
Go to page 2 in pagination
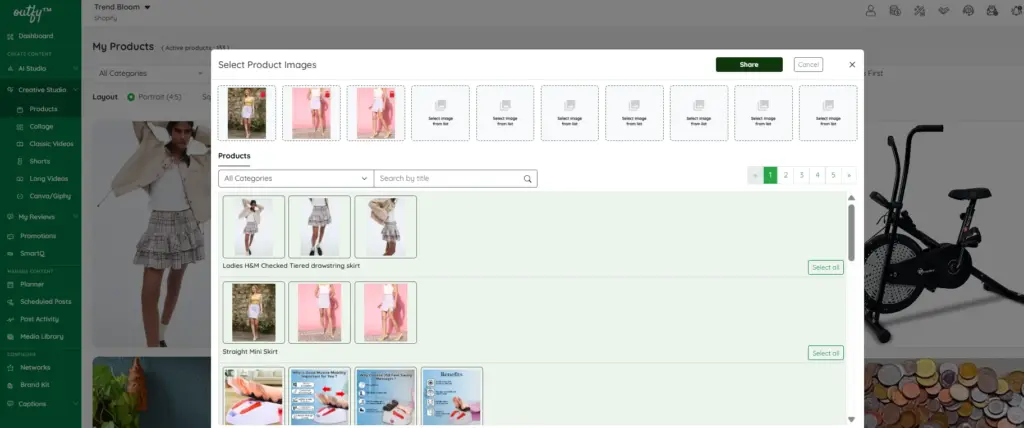tap(786, 175)
